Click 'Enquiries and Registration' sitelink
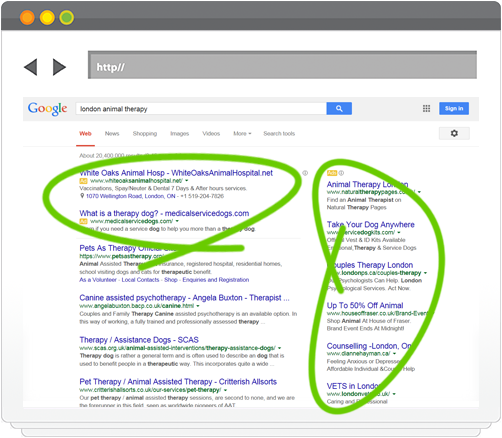This screenshot has width=502, height=438. 216,280
